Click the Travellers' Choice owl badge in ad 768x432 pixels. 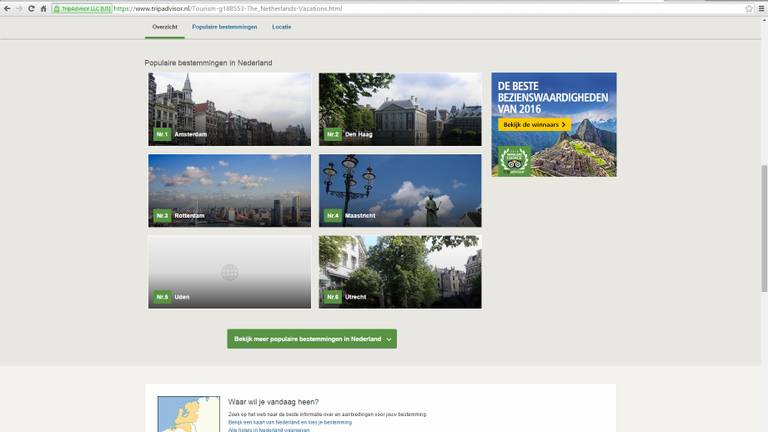(514, 161)
